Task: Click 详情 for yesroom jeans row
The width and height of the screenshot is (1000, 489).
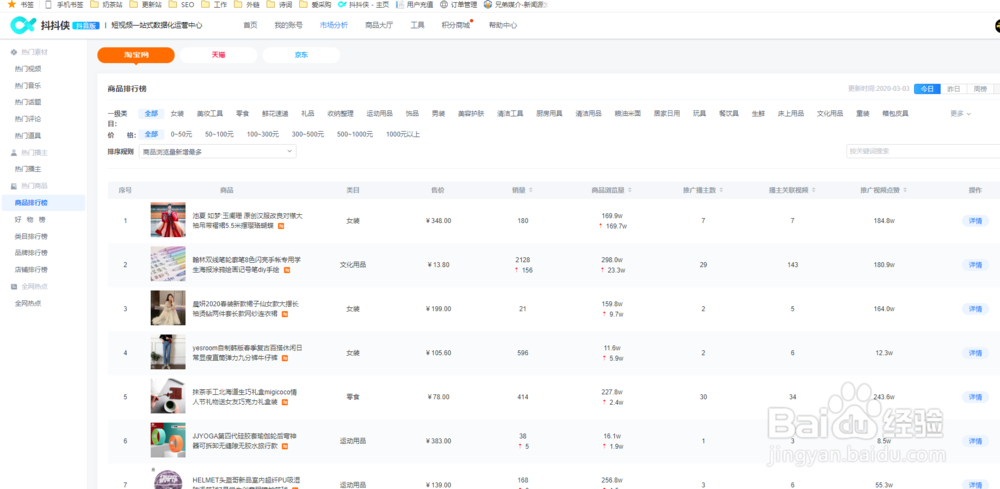Action: click(x=975, y=353)
